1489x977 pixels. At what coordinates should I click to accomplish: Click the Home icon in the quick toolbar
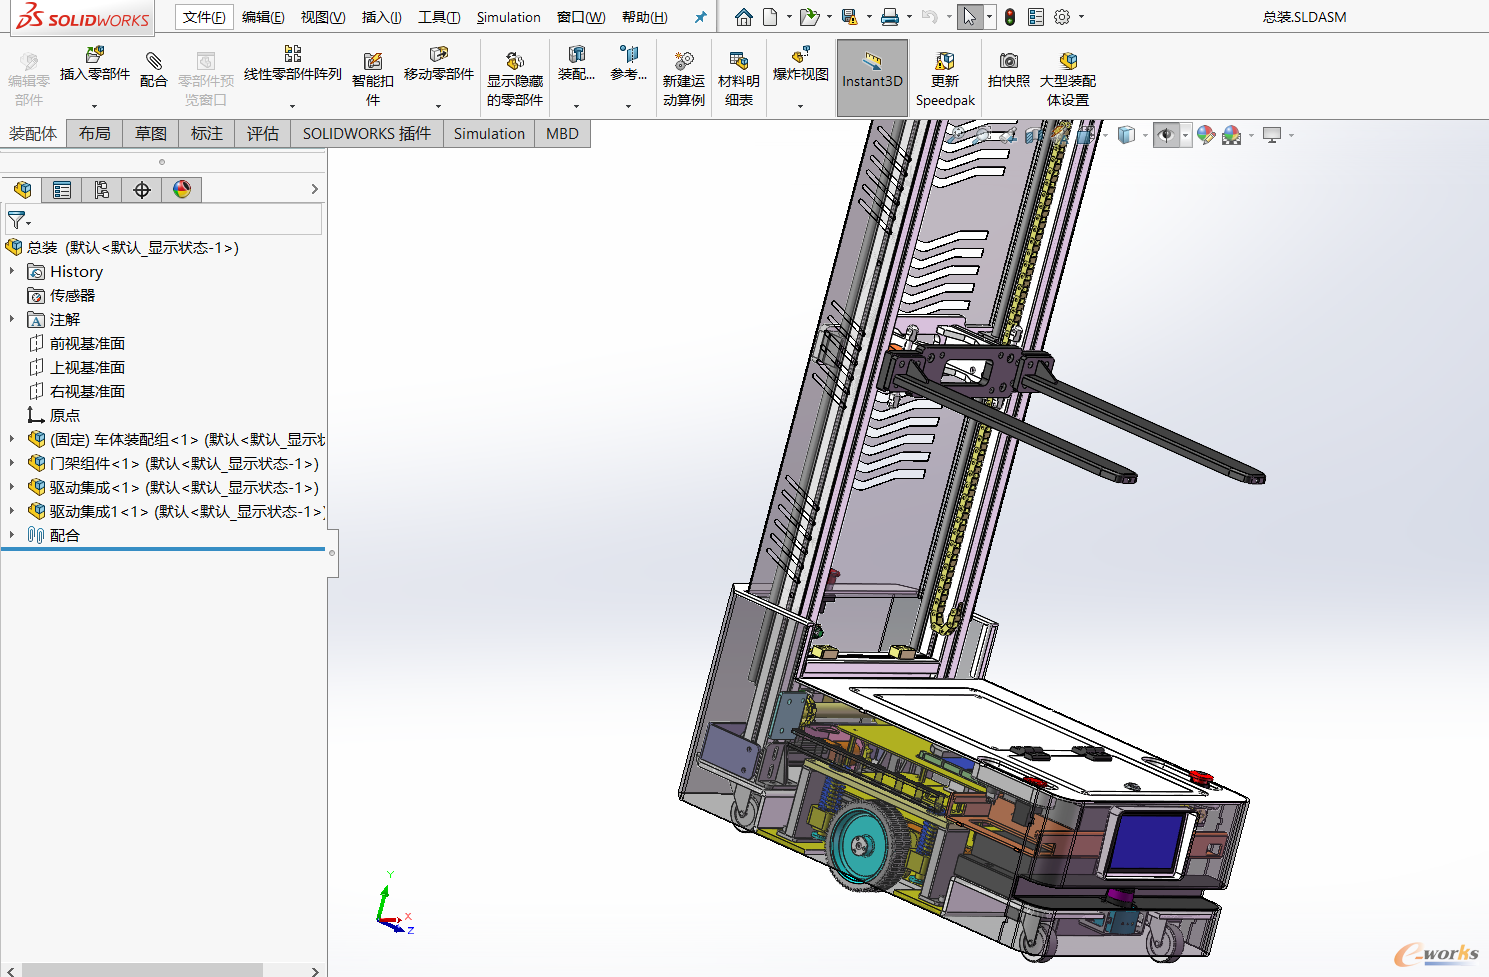click(x=743, y=17)
